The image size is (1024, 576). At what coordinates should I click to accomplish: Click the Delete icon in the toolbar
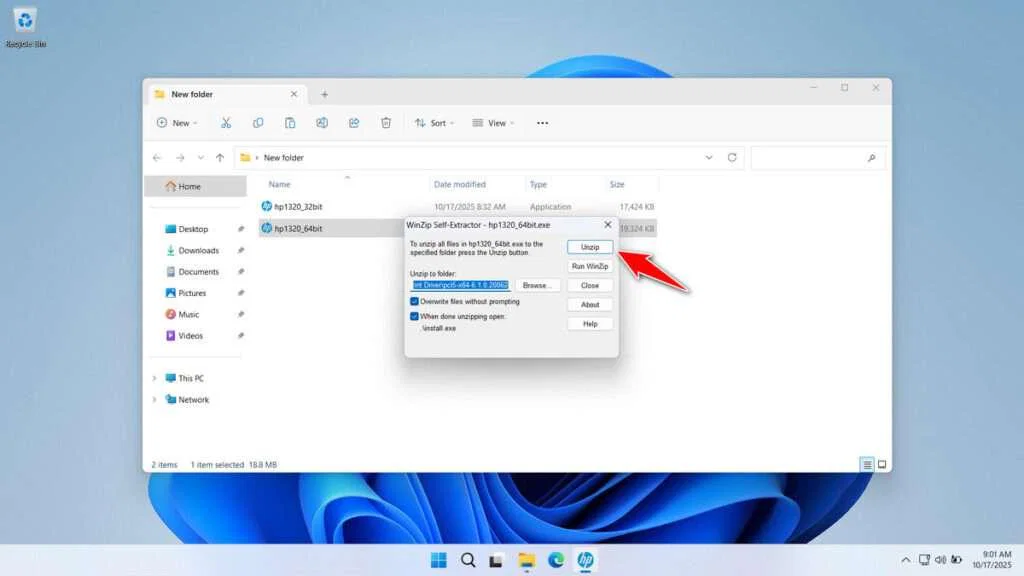(385, 122)
